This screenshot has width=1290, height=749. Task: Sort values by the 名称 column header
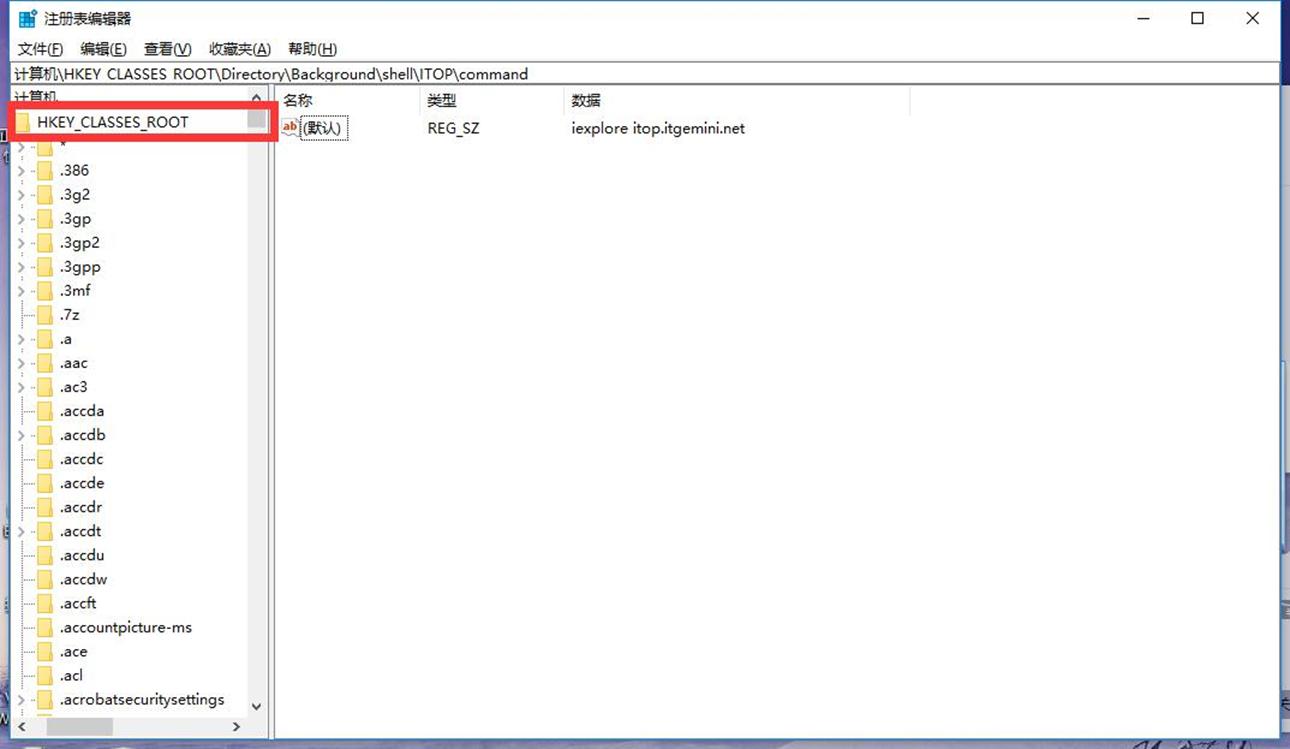point(298,101)
